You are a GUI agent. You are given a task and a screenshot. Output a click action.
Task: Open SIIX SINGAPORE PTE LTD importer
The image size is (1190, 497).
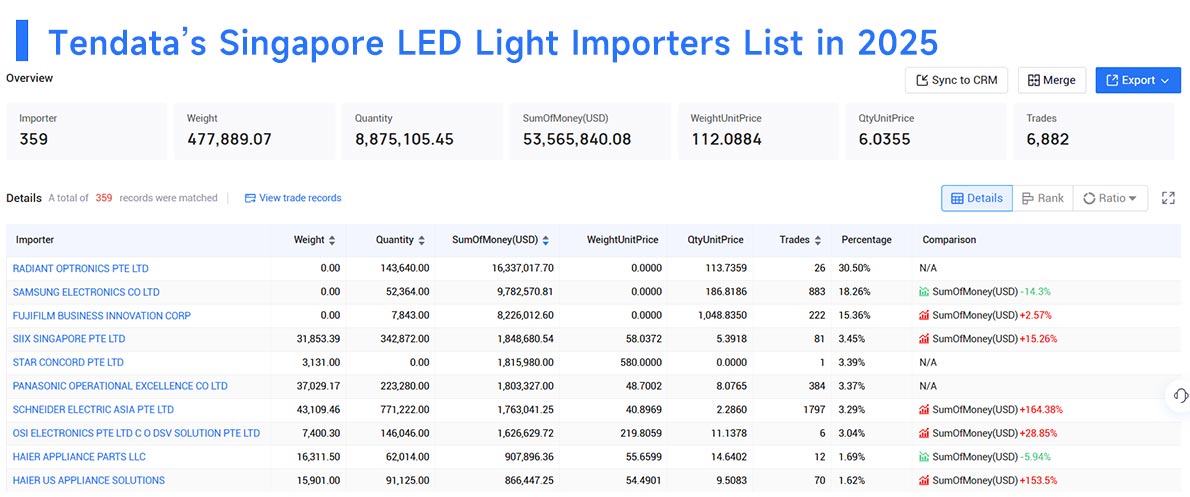tap(69, 339)
